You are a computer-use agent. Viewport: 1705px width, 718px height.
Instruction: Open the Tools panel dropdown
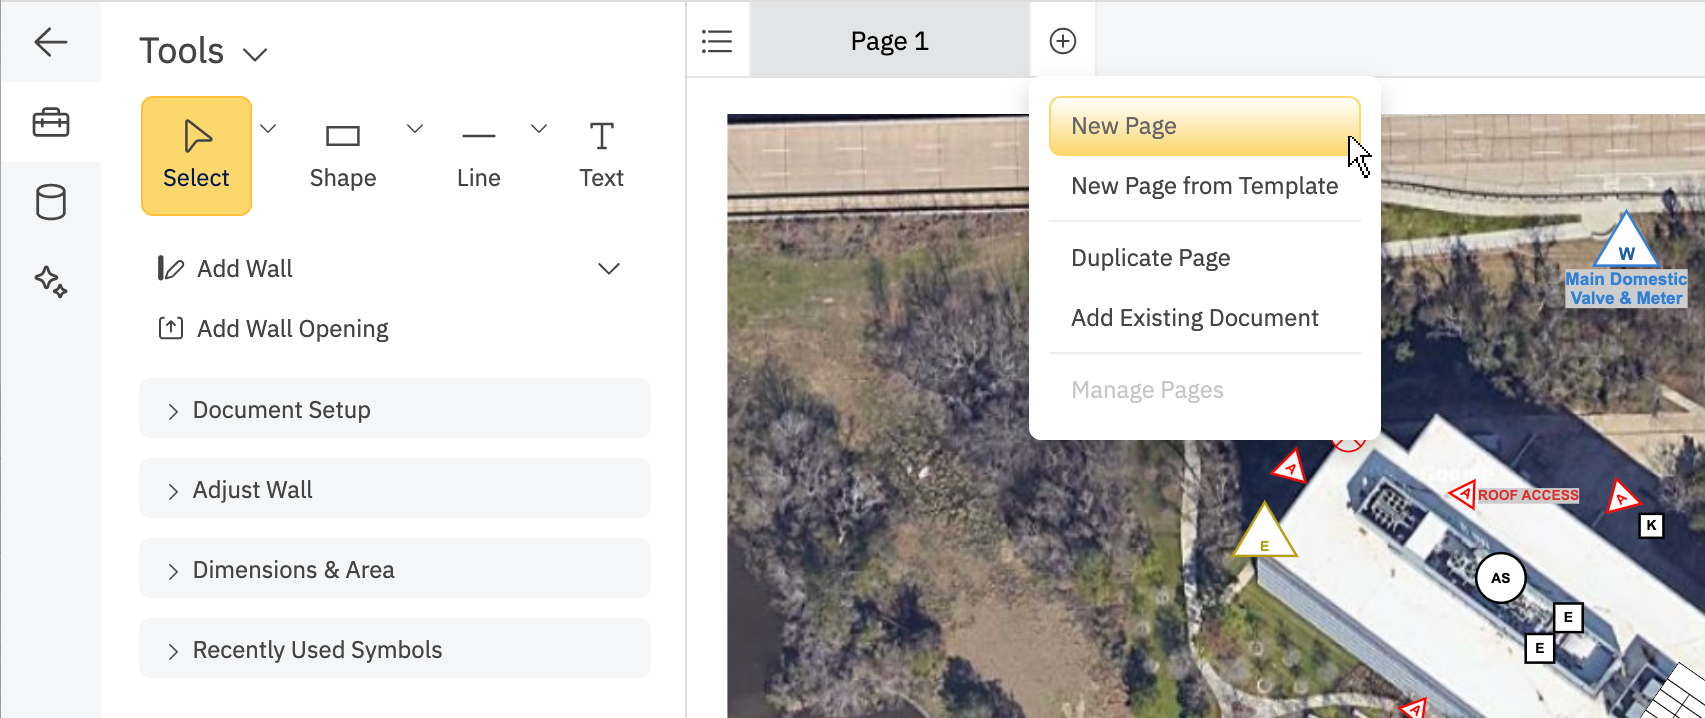255,54
